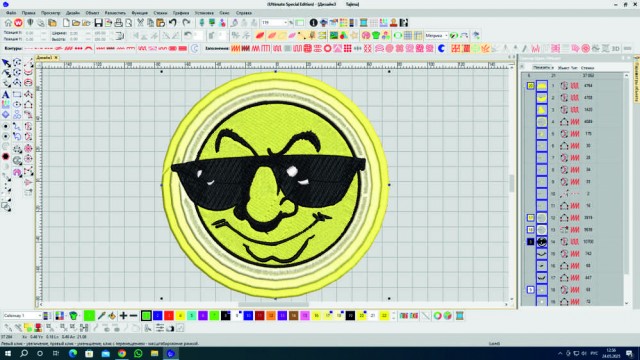Click stitch count 10700 in the list
This screenshot has width=640, height=360.
588,242
